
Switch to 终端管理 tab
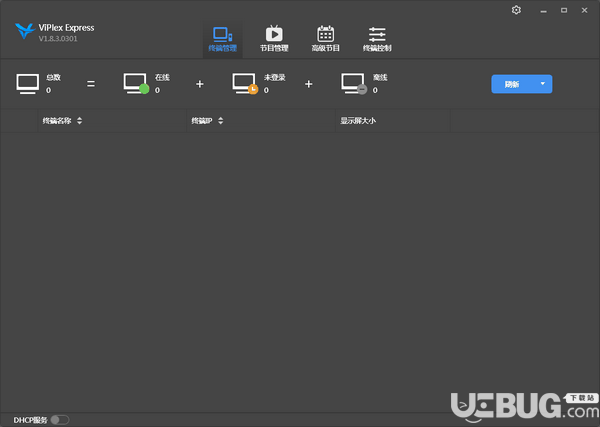click(x=222, y=39)
